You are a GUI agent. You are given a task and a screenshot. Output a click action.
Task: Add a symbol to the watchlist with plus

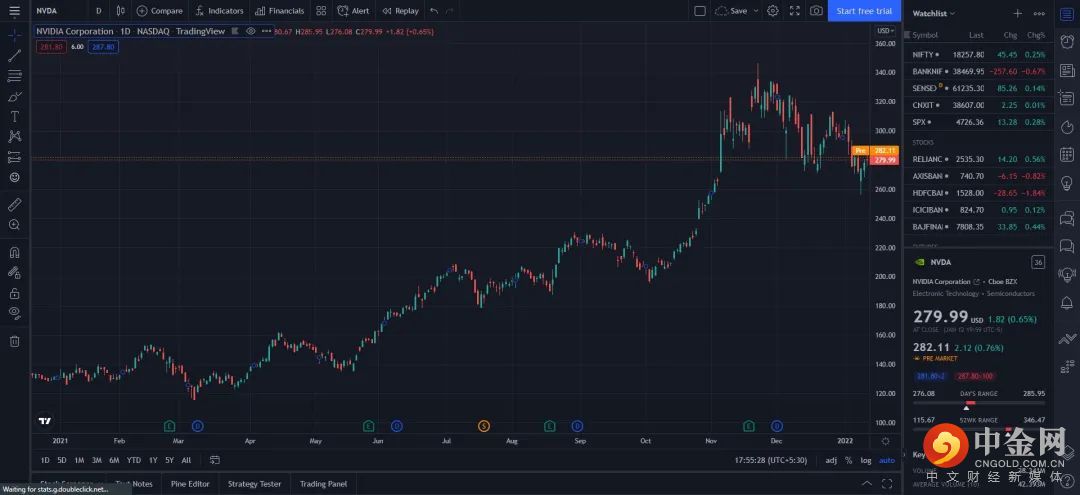point(1018,13)
